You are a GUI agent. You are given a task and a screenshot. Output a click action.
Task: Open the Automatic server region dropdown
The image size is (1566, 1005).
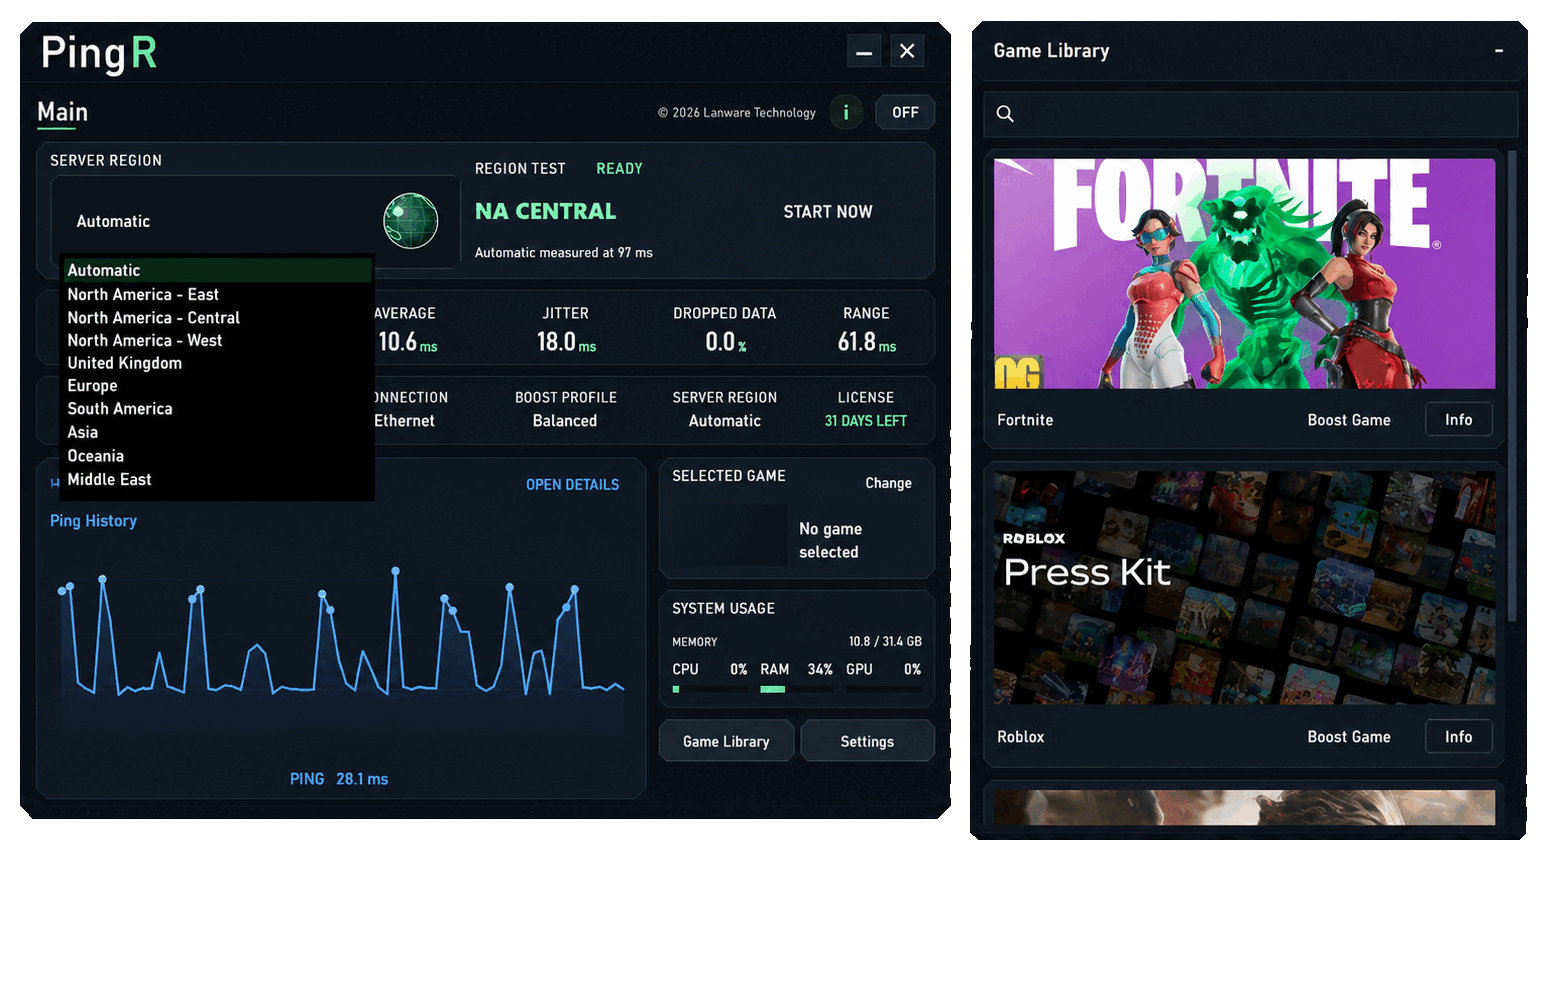click(256, 221)
